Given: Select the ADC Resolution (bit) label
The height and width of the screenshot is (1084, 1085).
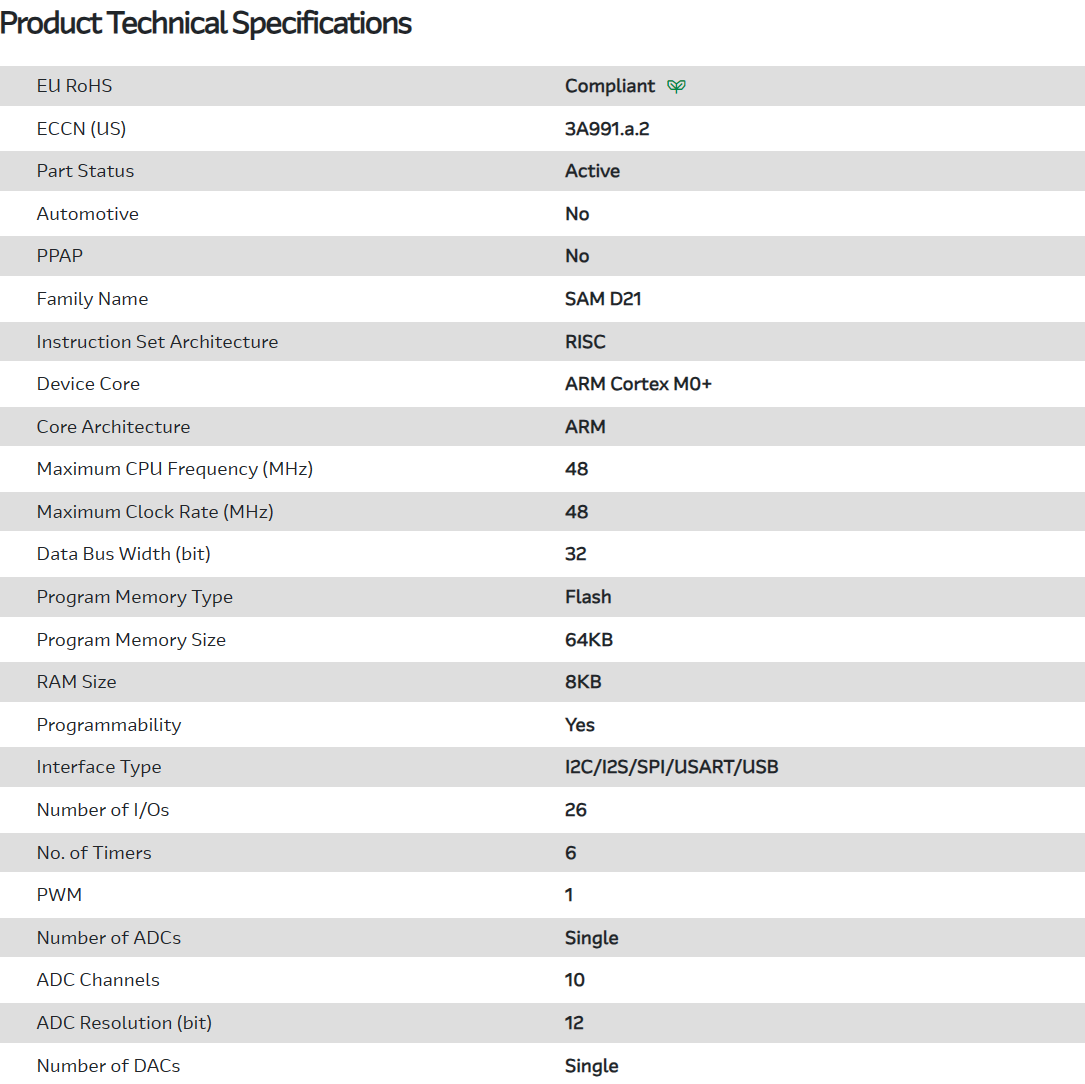Looking at the screenshot, I should 124,1023.
